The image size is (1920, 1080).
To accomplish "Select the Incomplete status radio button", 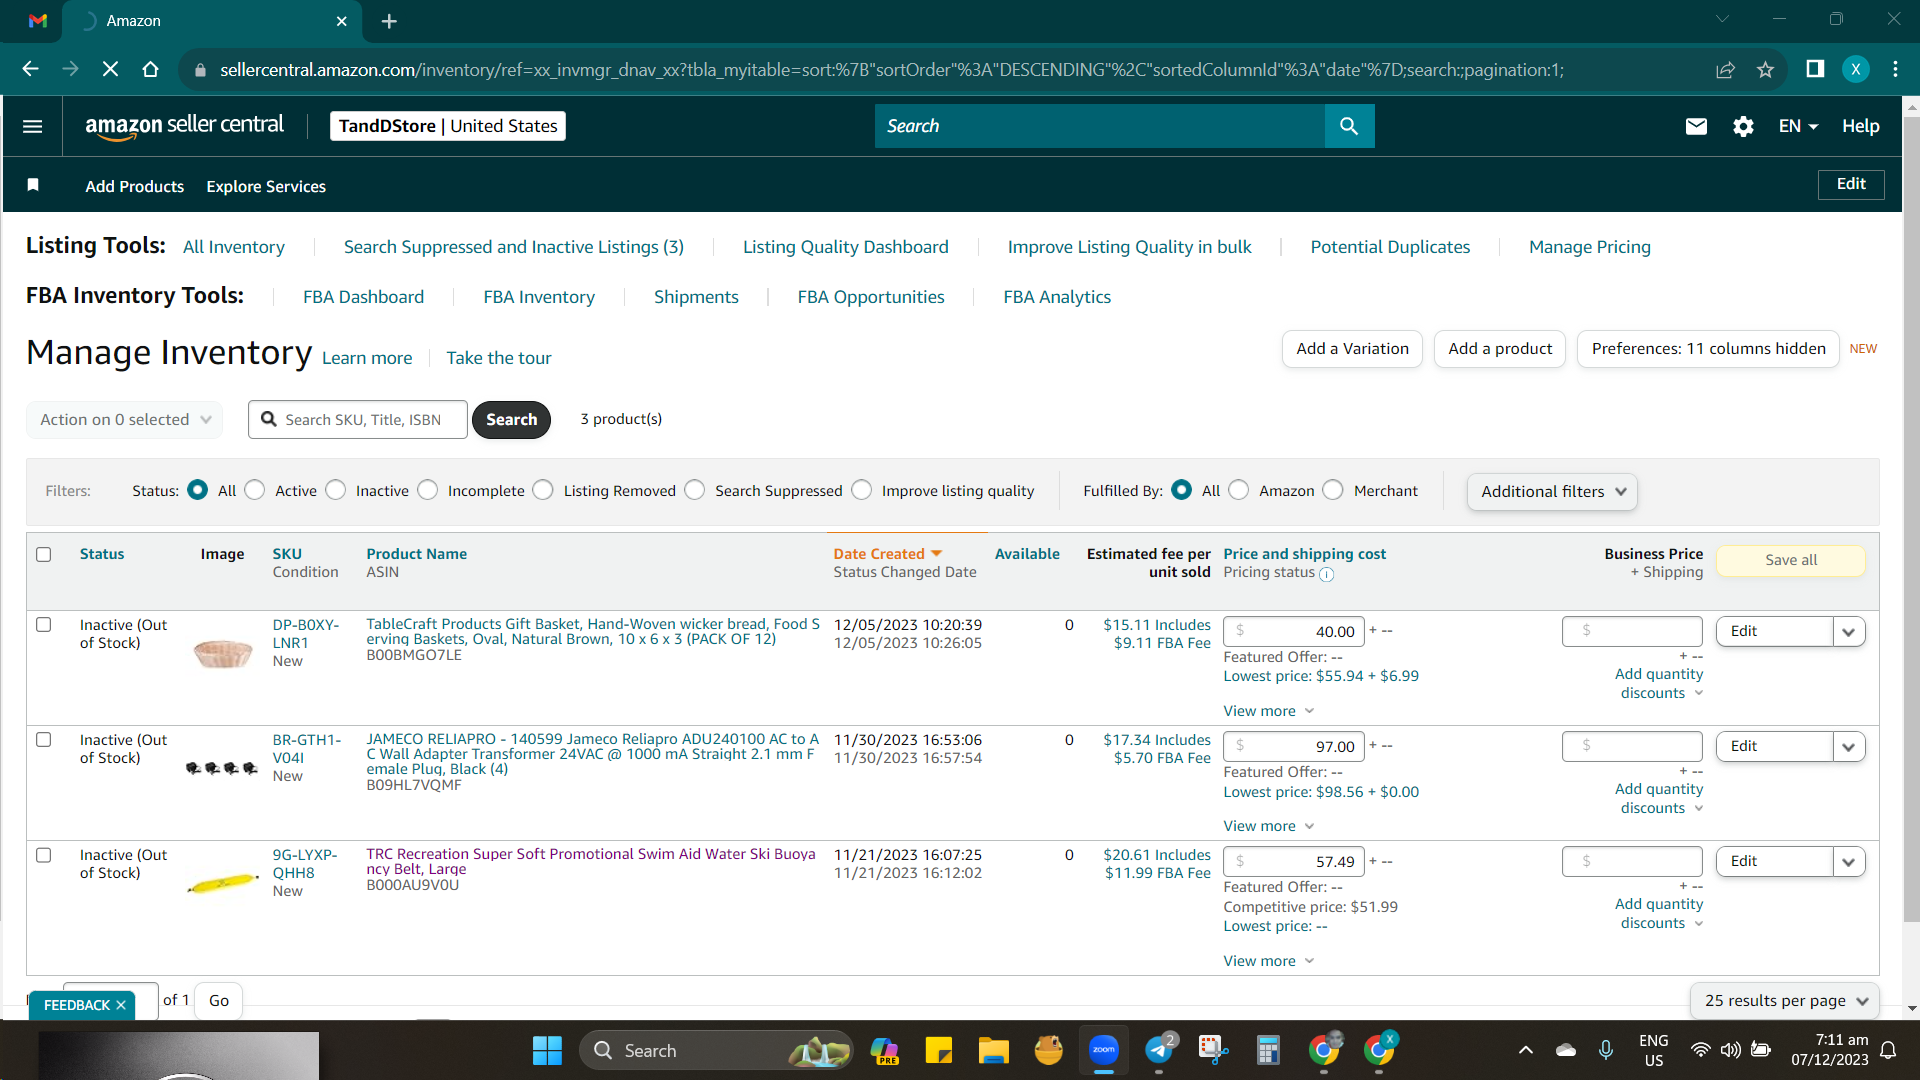I will (x=428, y=490).
